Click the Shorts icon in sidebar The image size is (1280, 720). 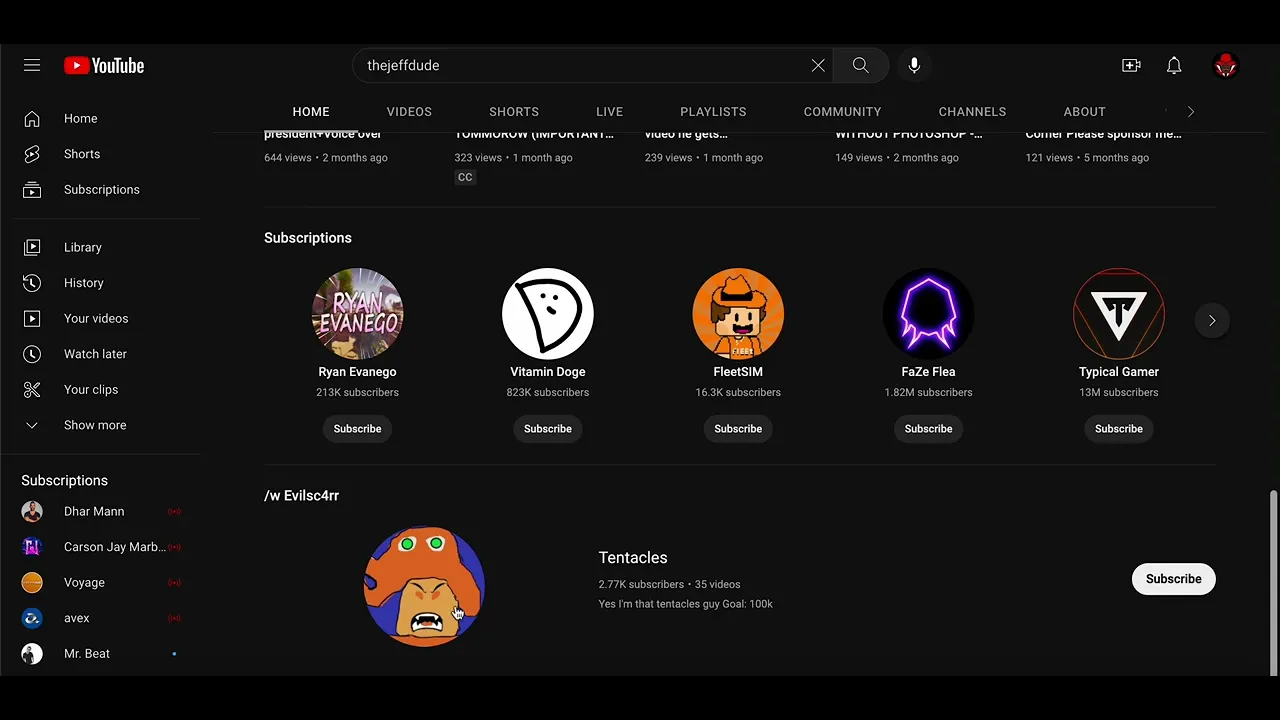tap(32, 154)
